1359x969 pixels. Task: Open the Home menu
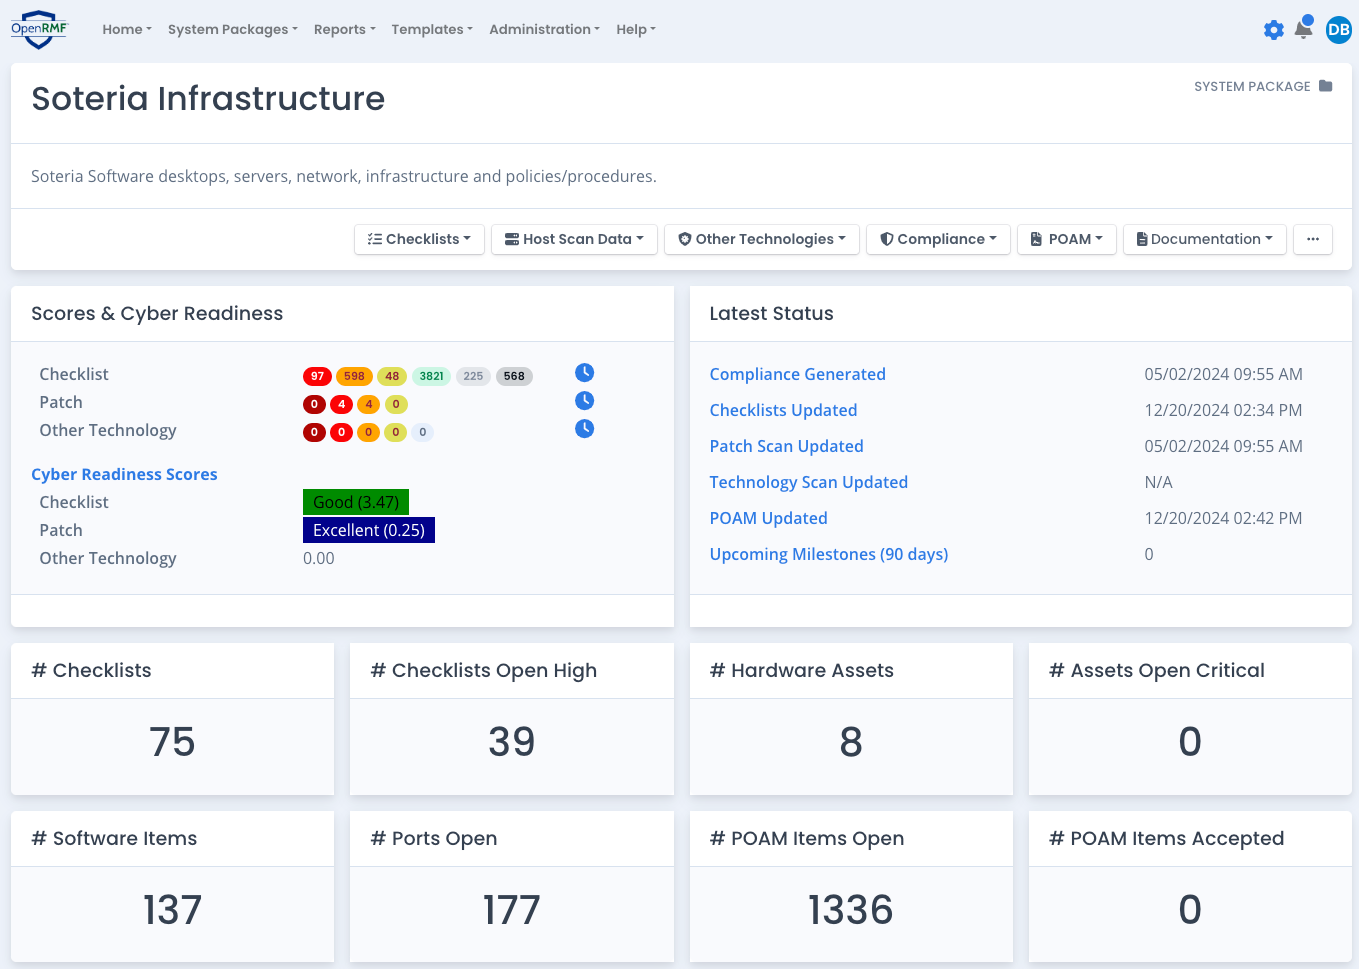(x=127, y=29)
